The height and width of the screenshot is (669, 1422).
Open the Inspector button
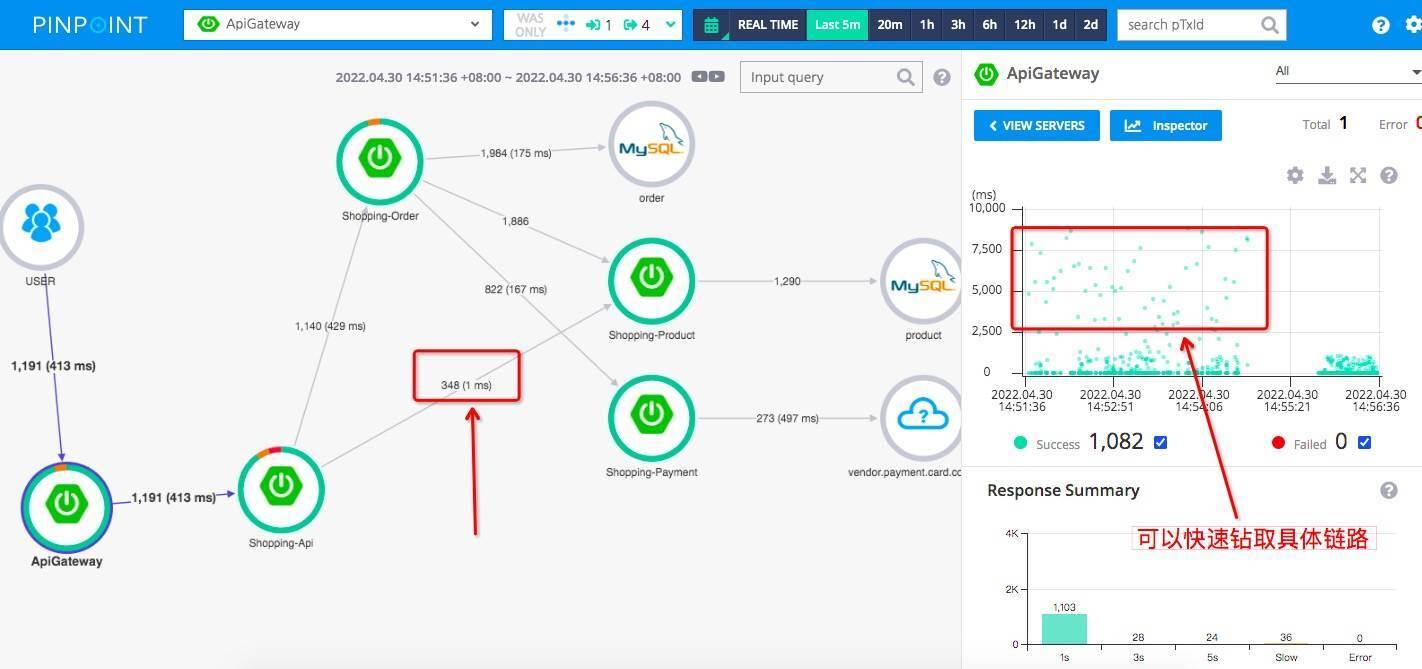tap(1166, 126)
